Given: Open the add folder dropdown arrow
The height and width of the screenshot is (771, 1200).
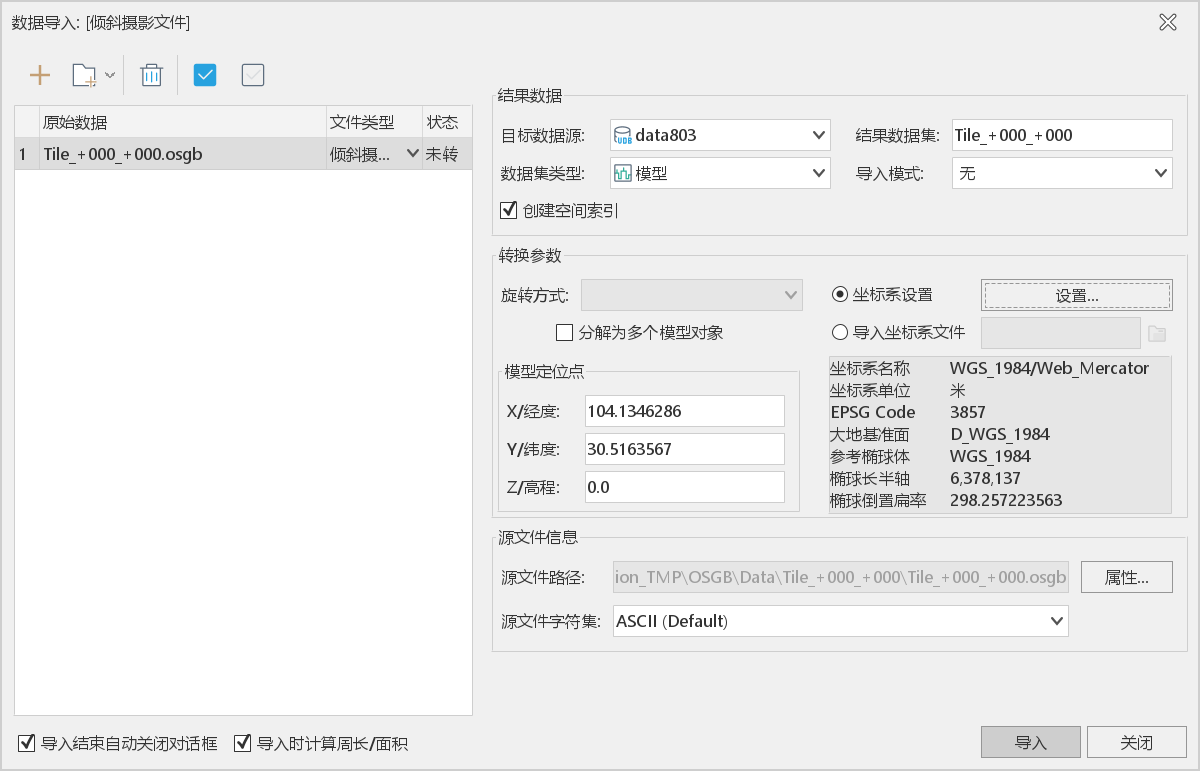Looking at the screenshot, I should pyautogui.click(x=110, y=75).
